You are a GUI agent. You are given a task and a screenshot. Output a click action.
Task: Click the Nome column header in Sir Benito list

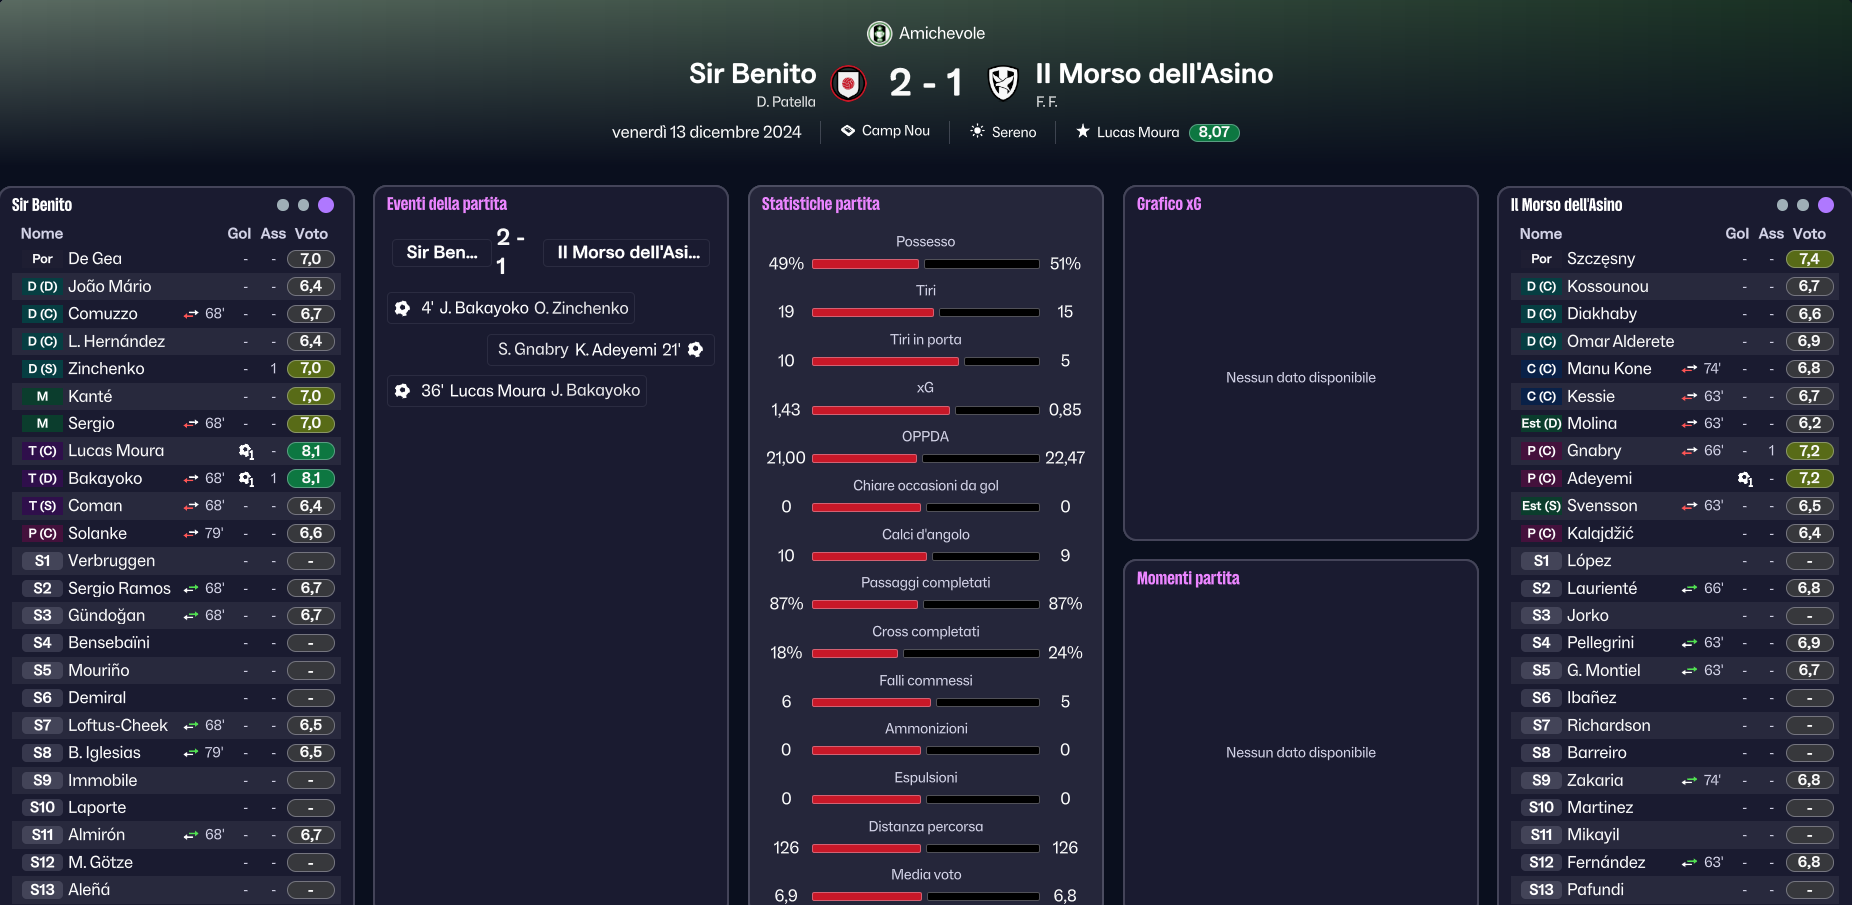[x=42, y=233]
